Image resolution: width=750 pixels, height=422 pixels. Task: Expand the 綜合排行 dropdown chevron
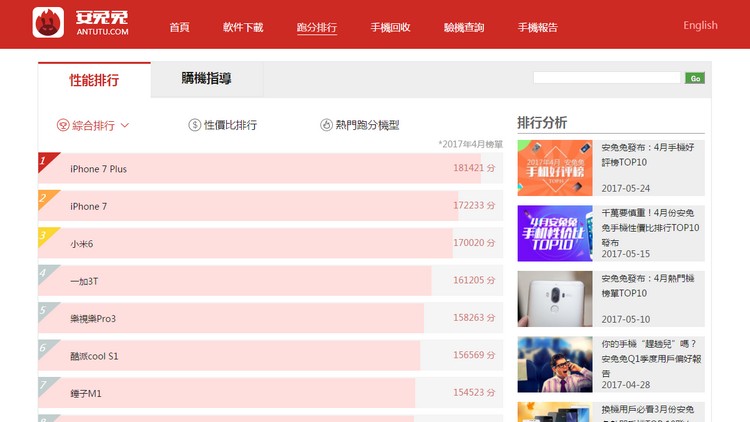click(x=125, y=125)
